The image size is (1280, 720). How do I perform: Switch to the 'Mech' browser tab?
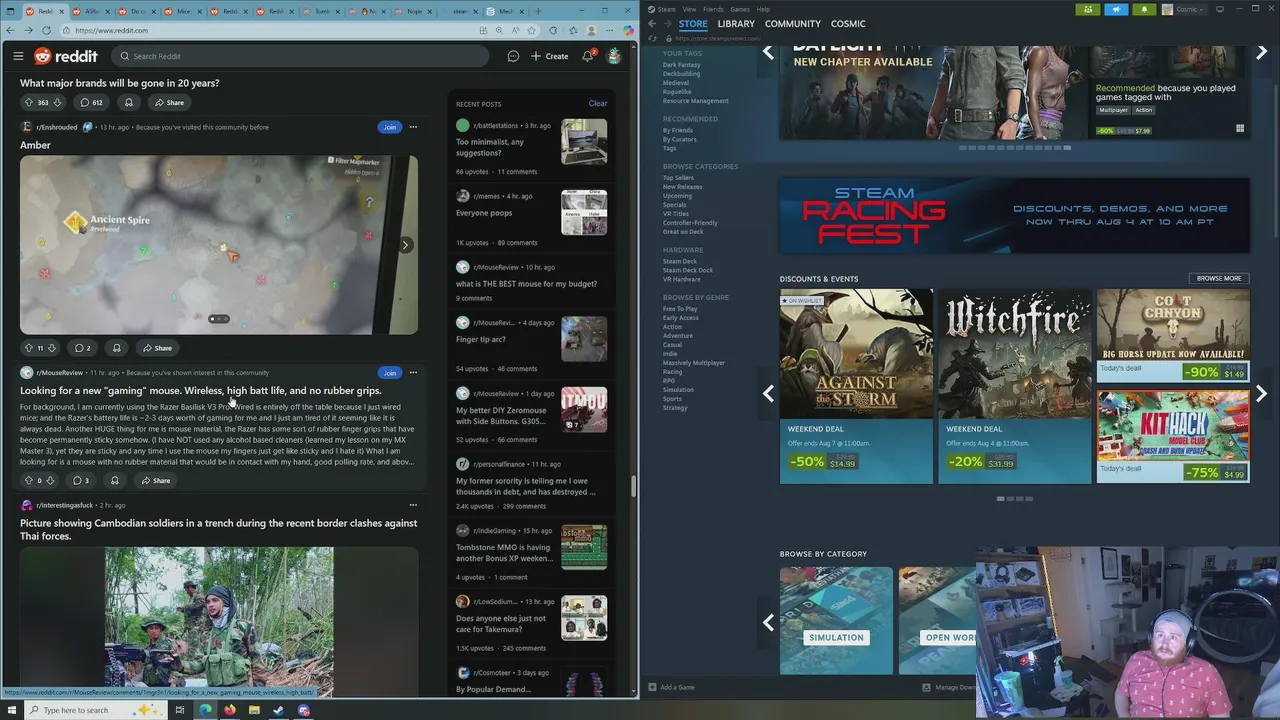[x=504, y=11]
